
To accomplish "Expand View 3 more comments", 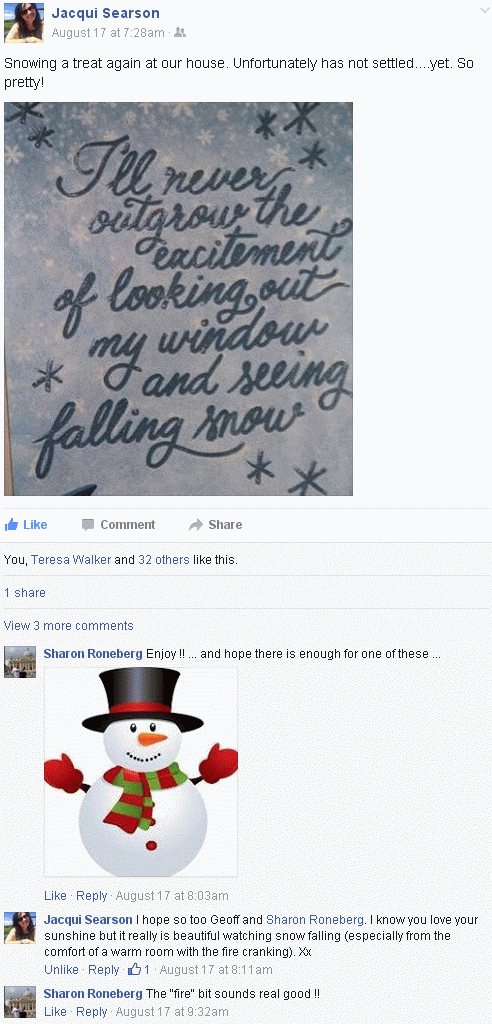I will pyautogui.click(x=69, y=626).
